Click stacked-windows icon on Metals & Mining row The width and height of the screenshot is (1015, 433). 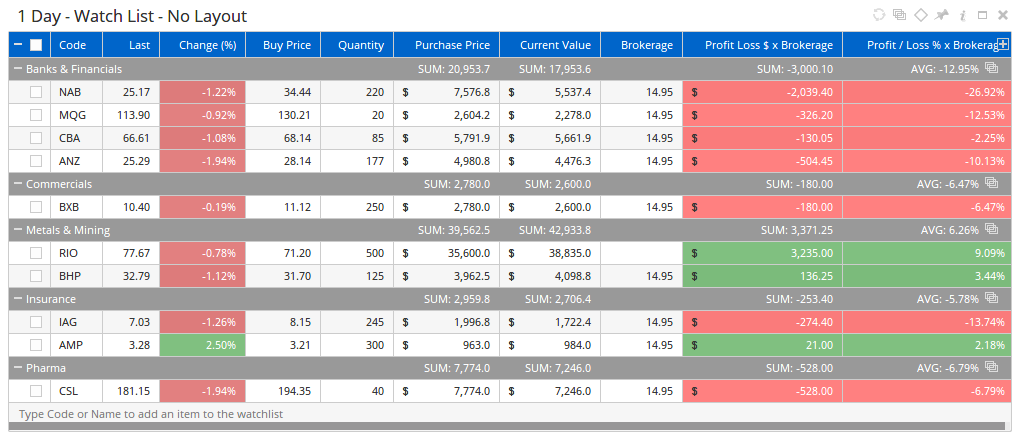[x=991, y=228]
